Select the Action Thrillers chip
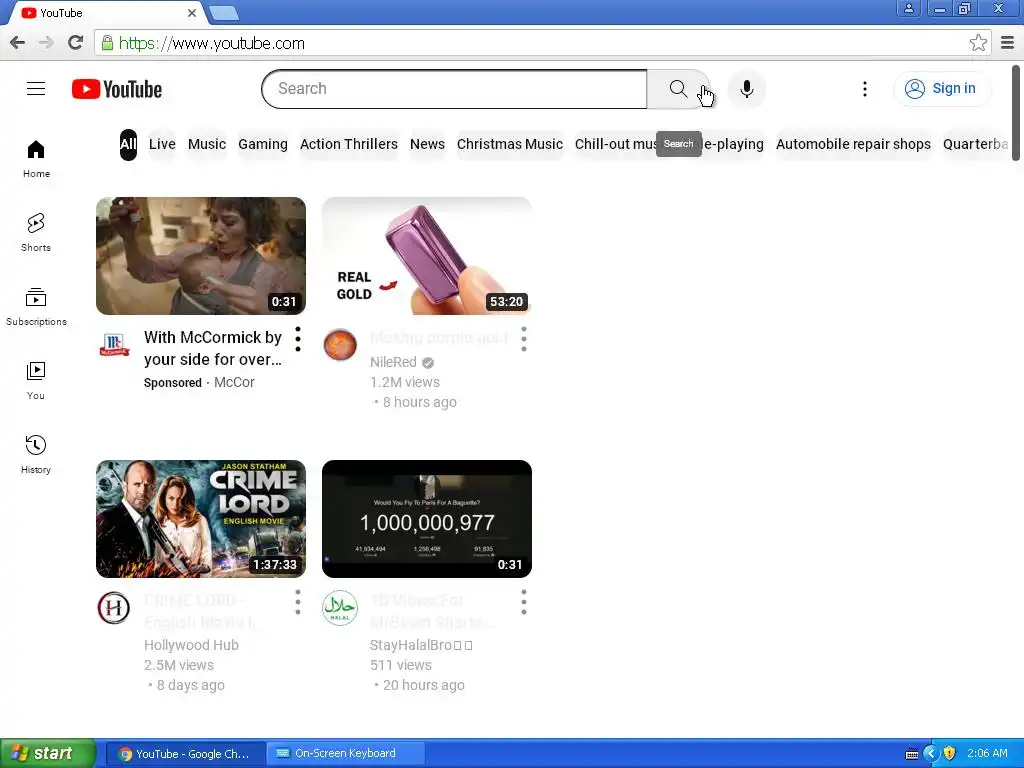This screenshot has height=768, width=1024. pyautogui.click(x=349, y=144)
